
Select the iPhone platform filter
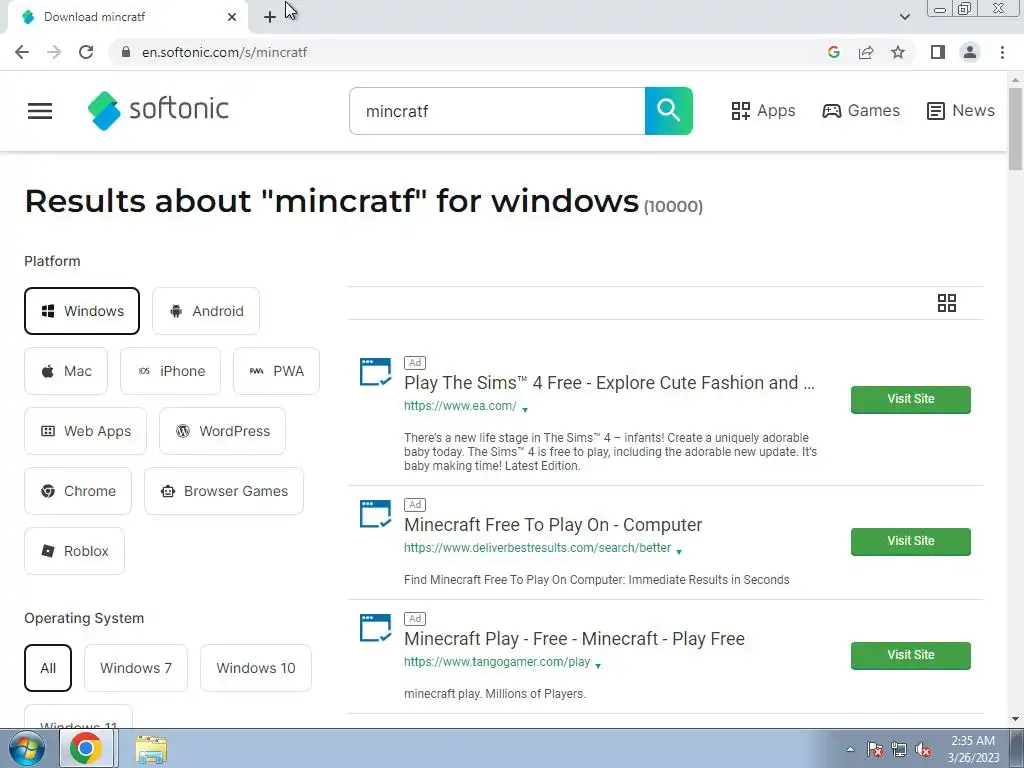tap(170, 371)
